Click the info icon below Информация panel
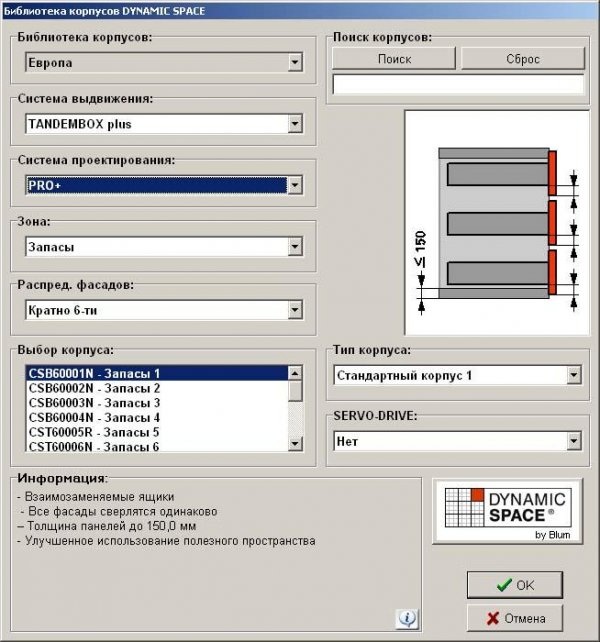 407,618
